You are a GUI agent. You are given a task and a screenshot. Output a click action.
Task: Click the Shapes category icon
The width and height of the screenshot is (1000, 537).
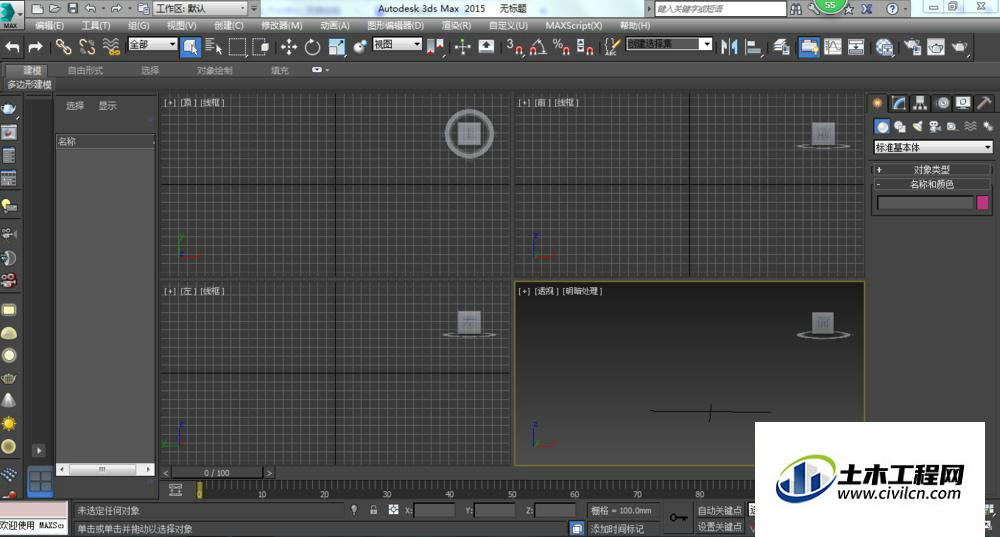tap(900, 126)
